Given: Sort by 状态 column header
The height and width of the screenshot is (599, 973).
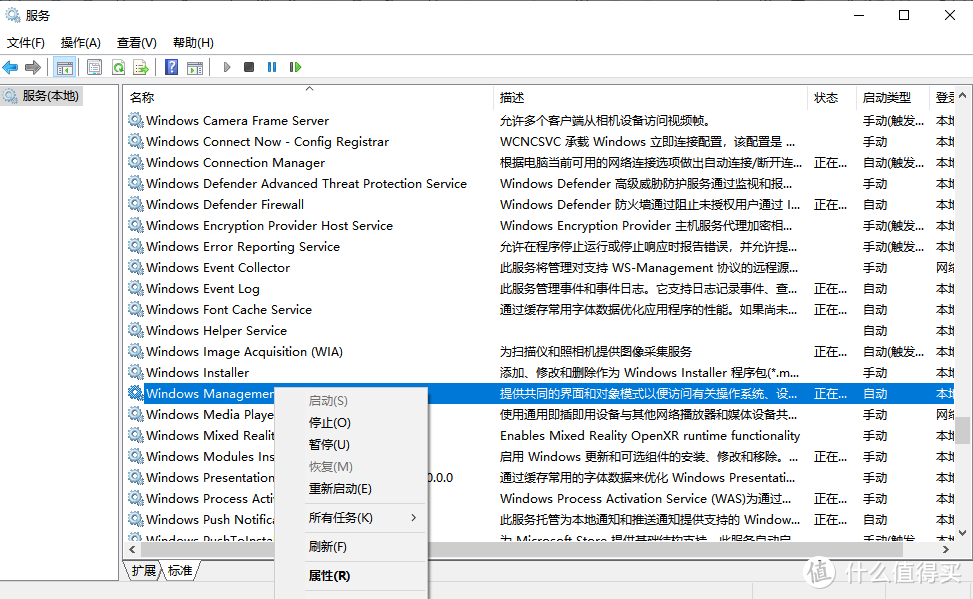Looking at the screenshot, I should click(x=832, y=97).
